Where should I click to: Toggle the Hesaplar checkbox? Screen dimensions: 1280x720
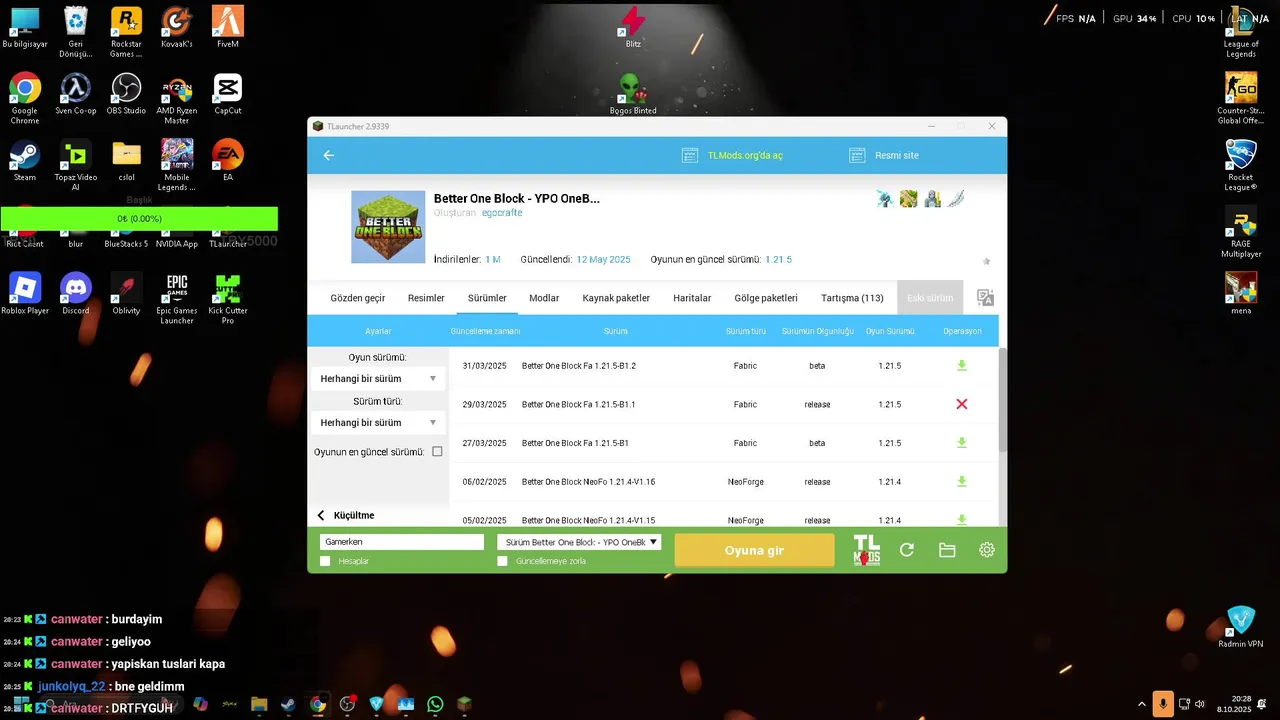coord(325,561)
